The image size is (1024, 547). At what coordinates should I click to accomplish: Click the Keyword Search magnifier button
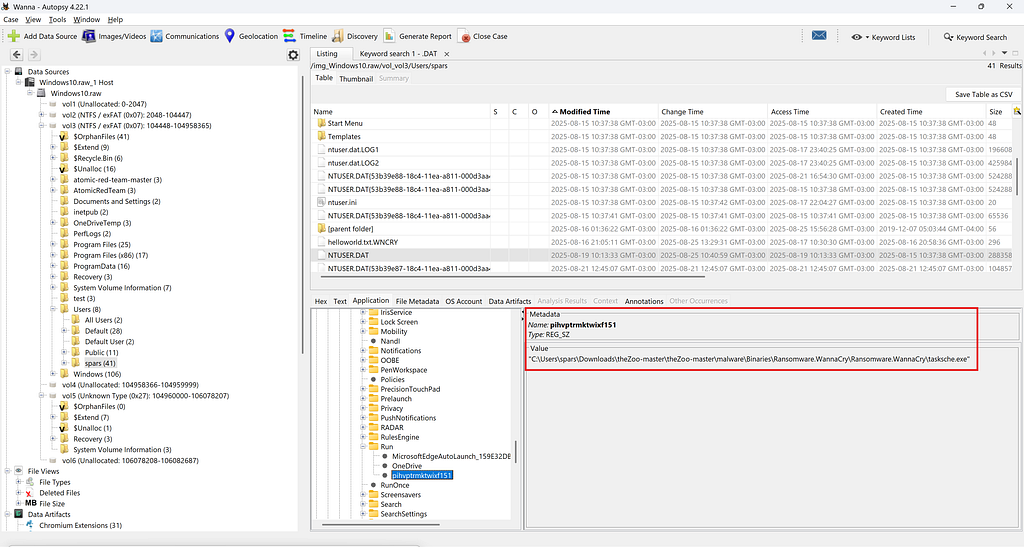point(974,37)
